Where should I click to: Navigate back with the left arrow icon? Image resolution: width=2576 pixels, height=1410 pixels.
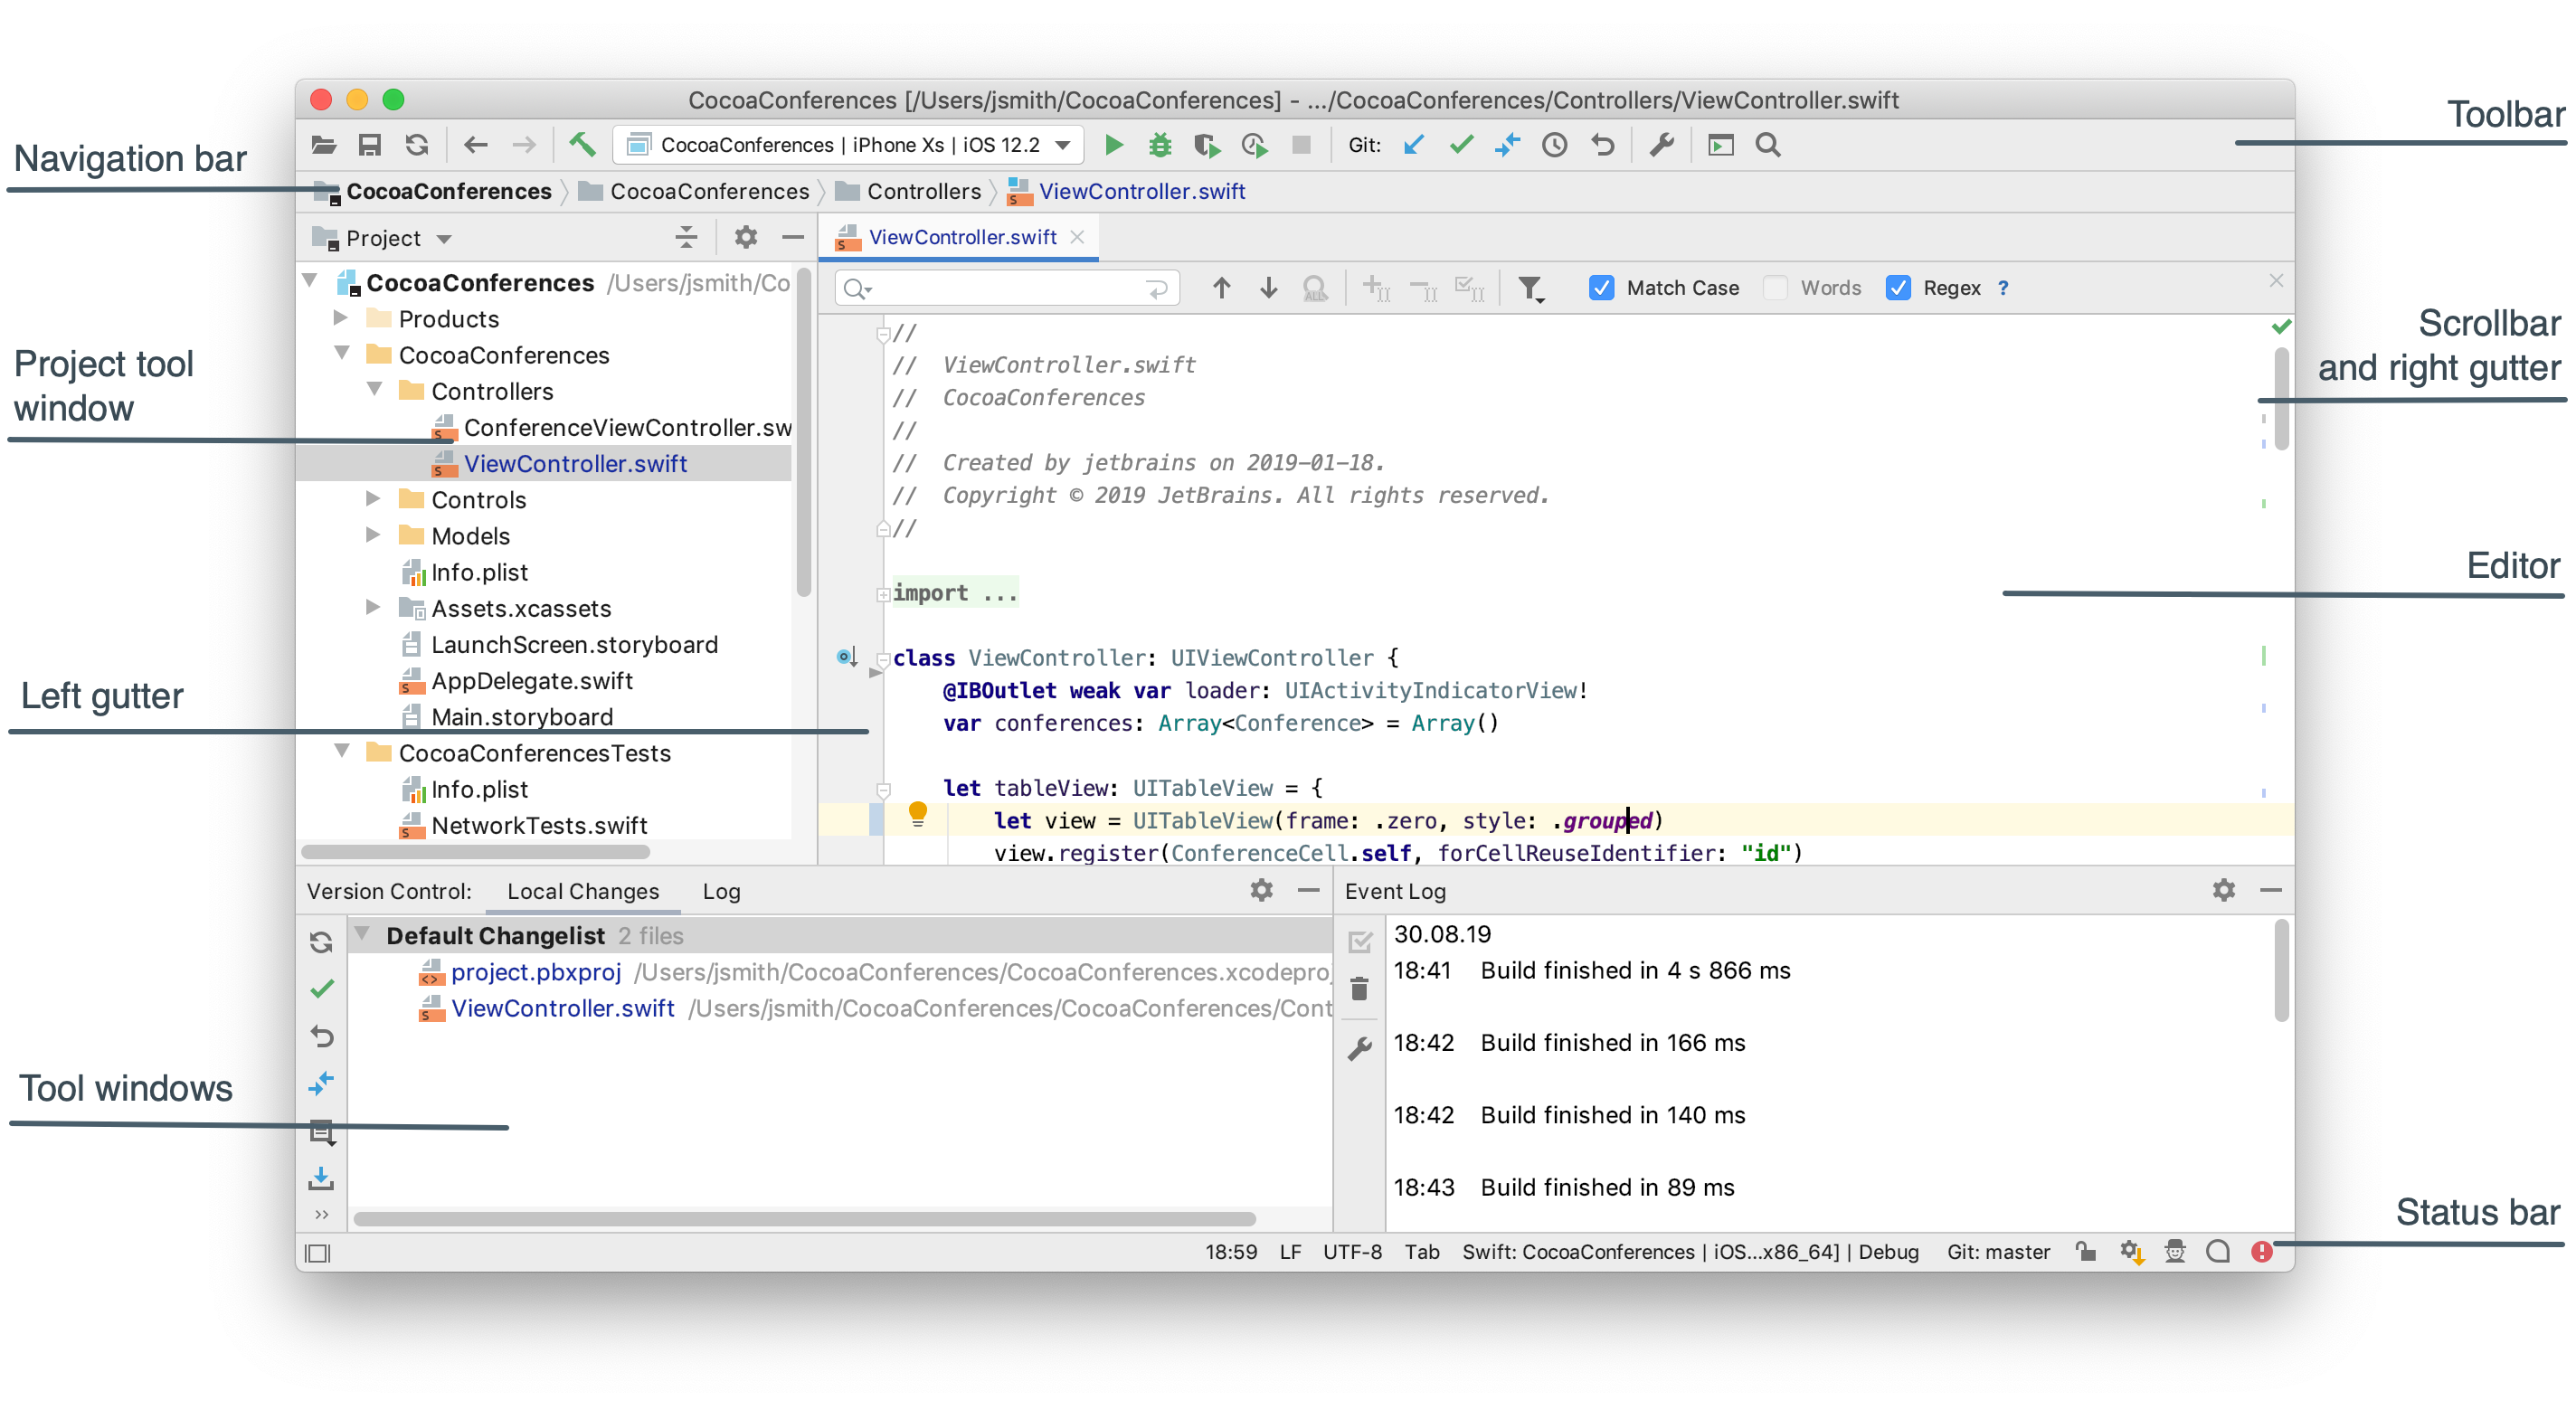476,145
